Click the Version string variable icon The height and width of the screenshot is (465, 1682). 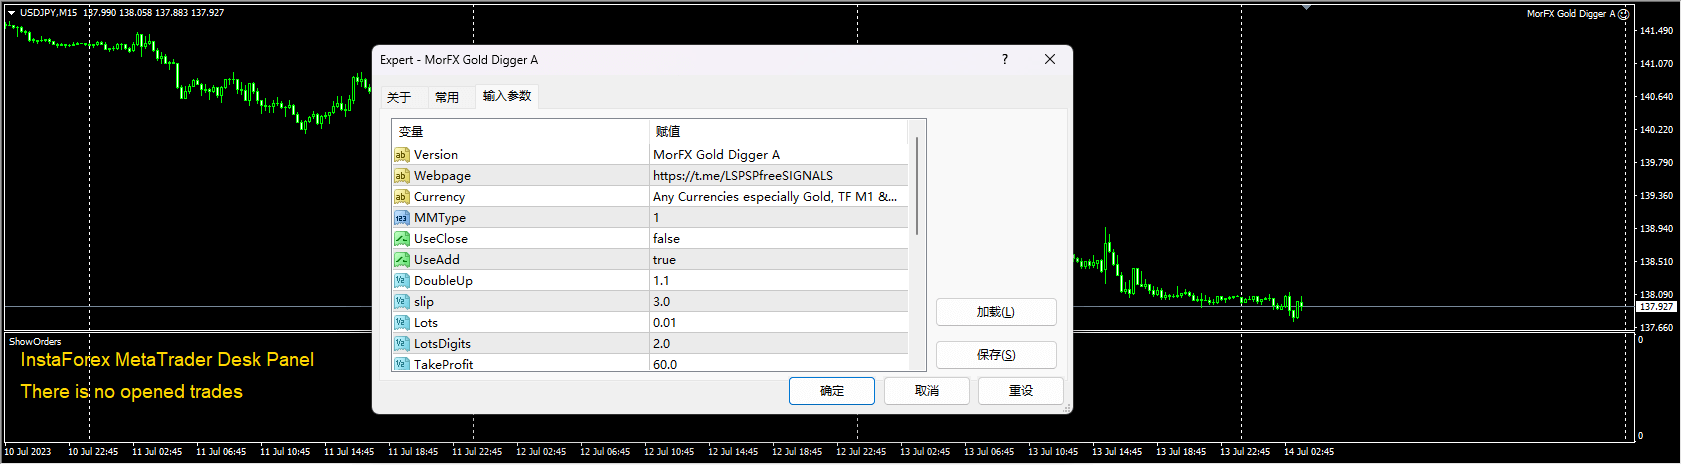coord(401,155)
